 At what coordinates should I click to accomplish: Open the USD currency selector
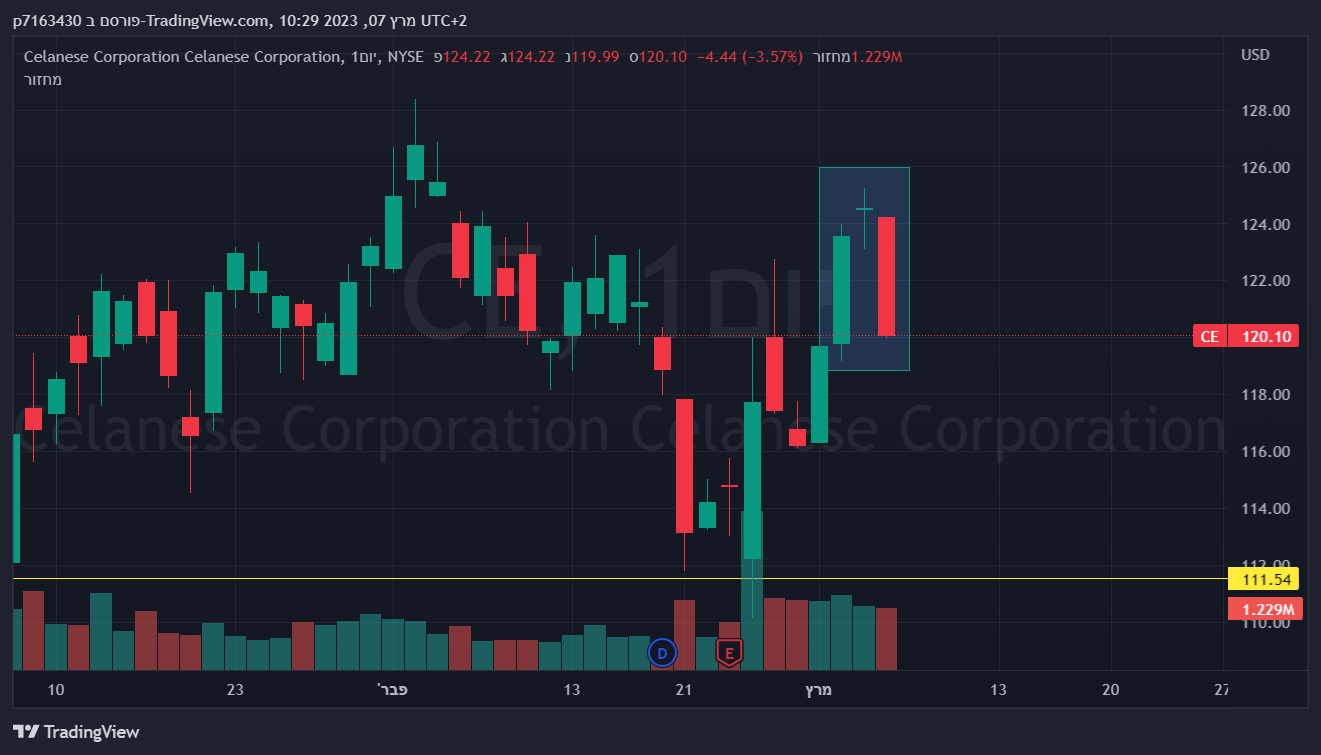coord(1255,54)
